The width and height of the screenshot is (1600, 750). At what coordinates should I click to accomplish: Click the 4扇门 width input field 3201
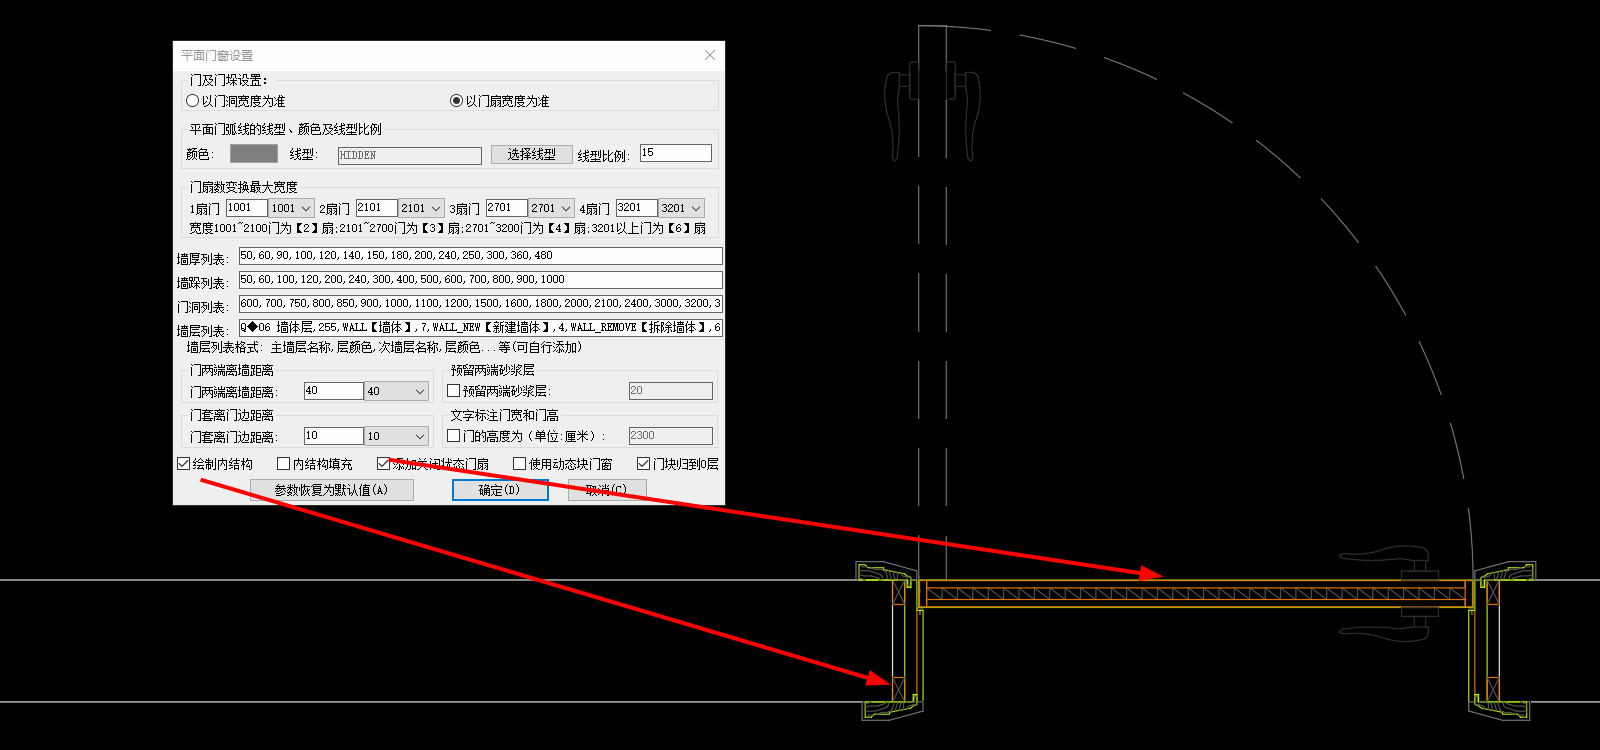tap(636, 208)
